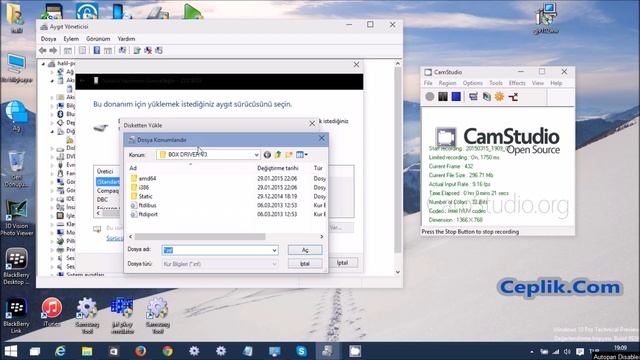Screen dimensions: 640x360
Task: Go up one folder level in file dialog
Action: coord(278,155)
